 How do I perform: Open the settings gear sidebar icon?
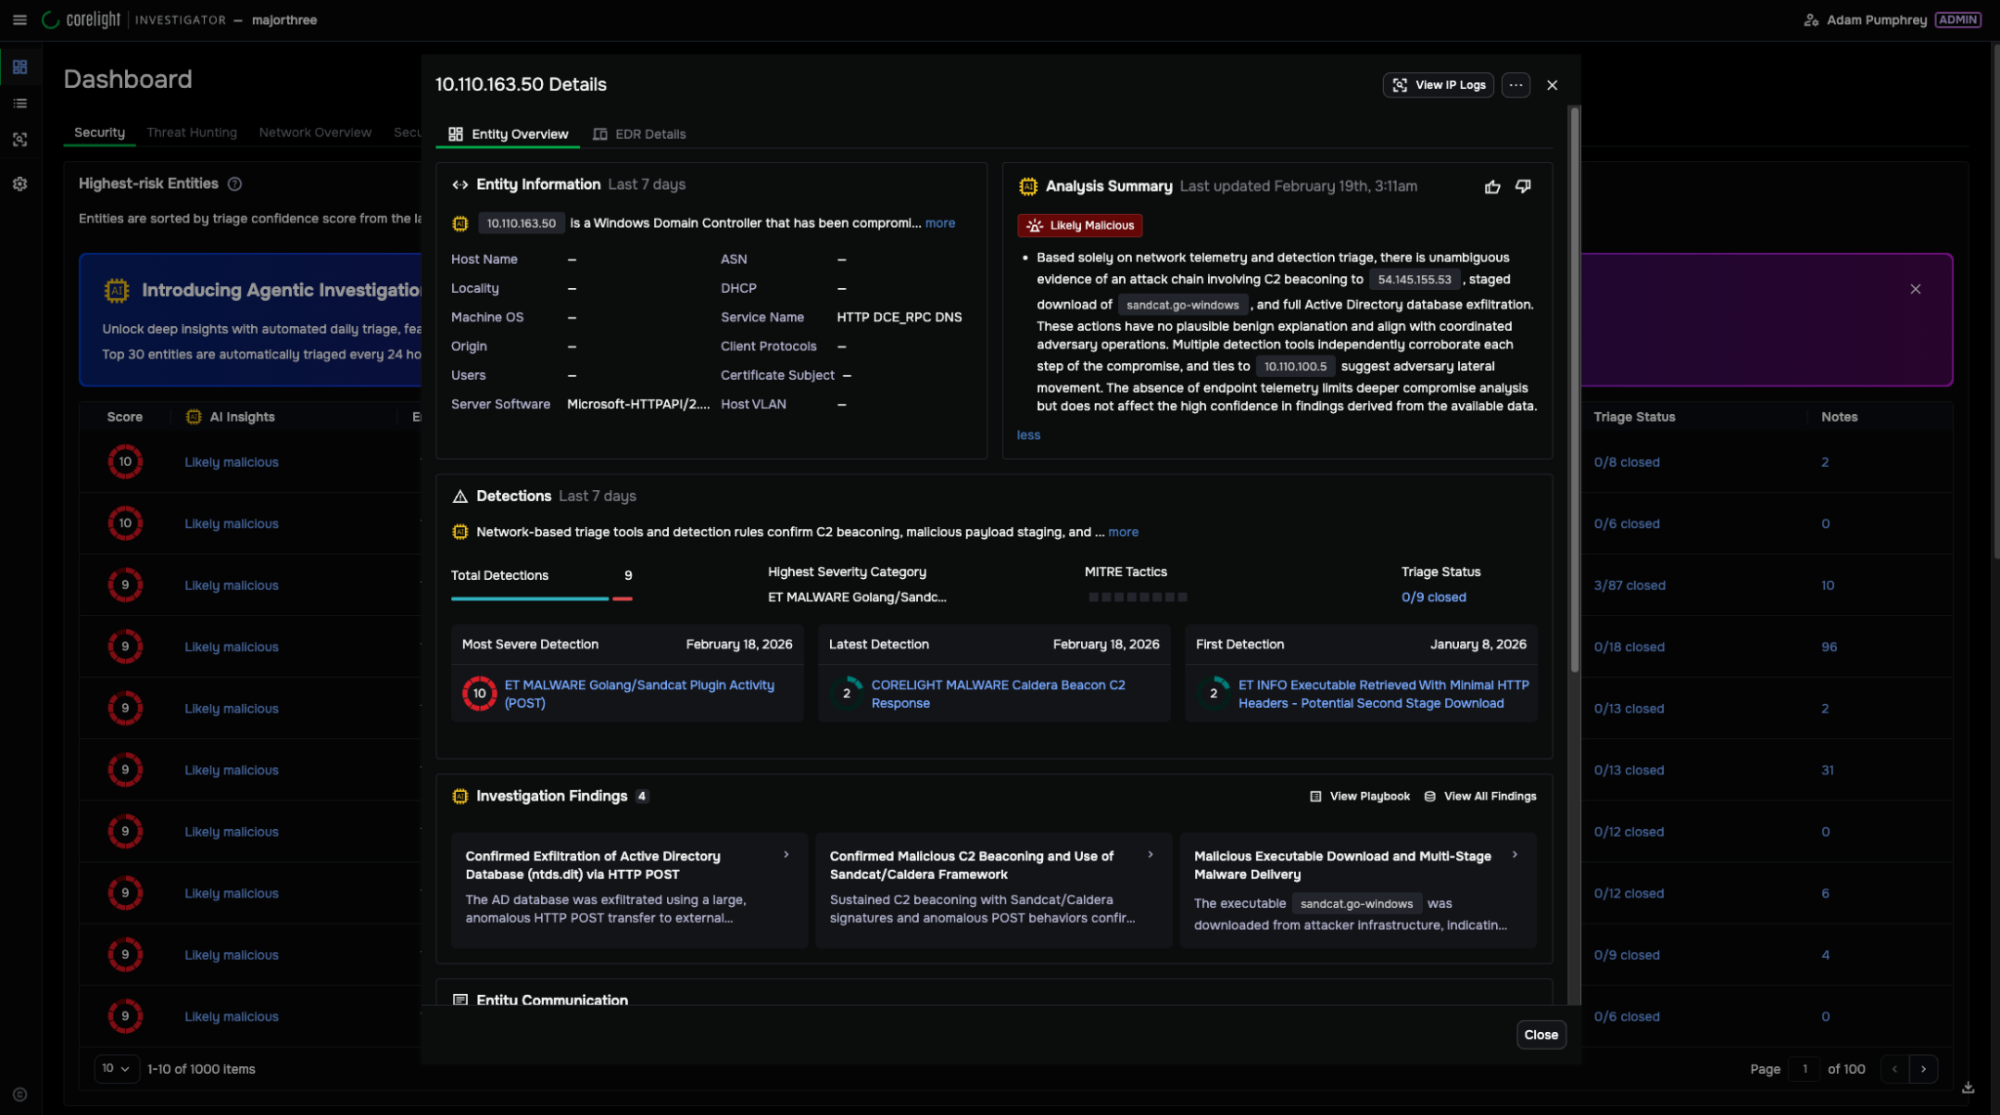[x=20, y=184]
